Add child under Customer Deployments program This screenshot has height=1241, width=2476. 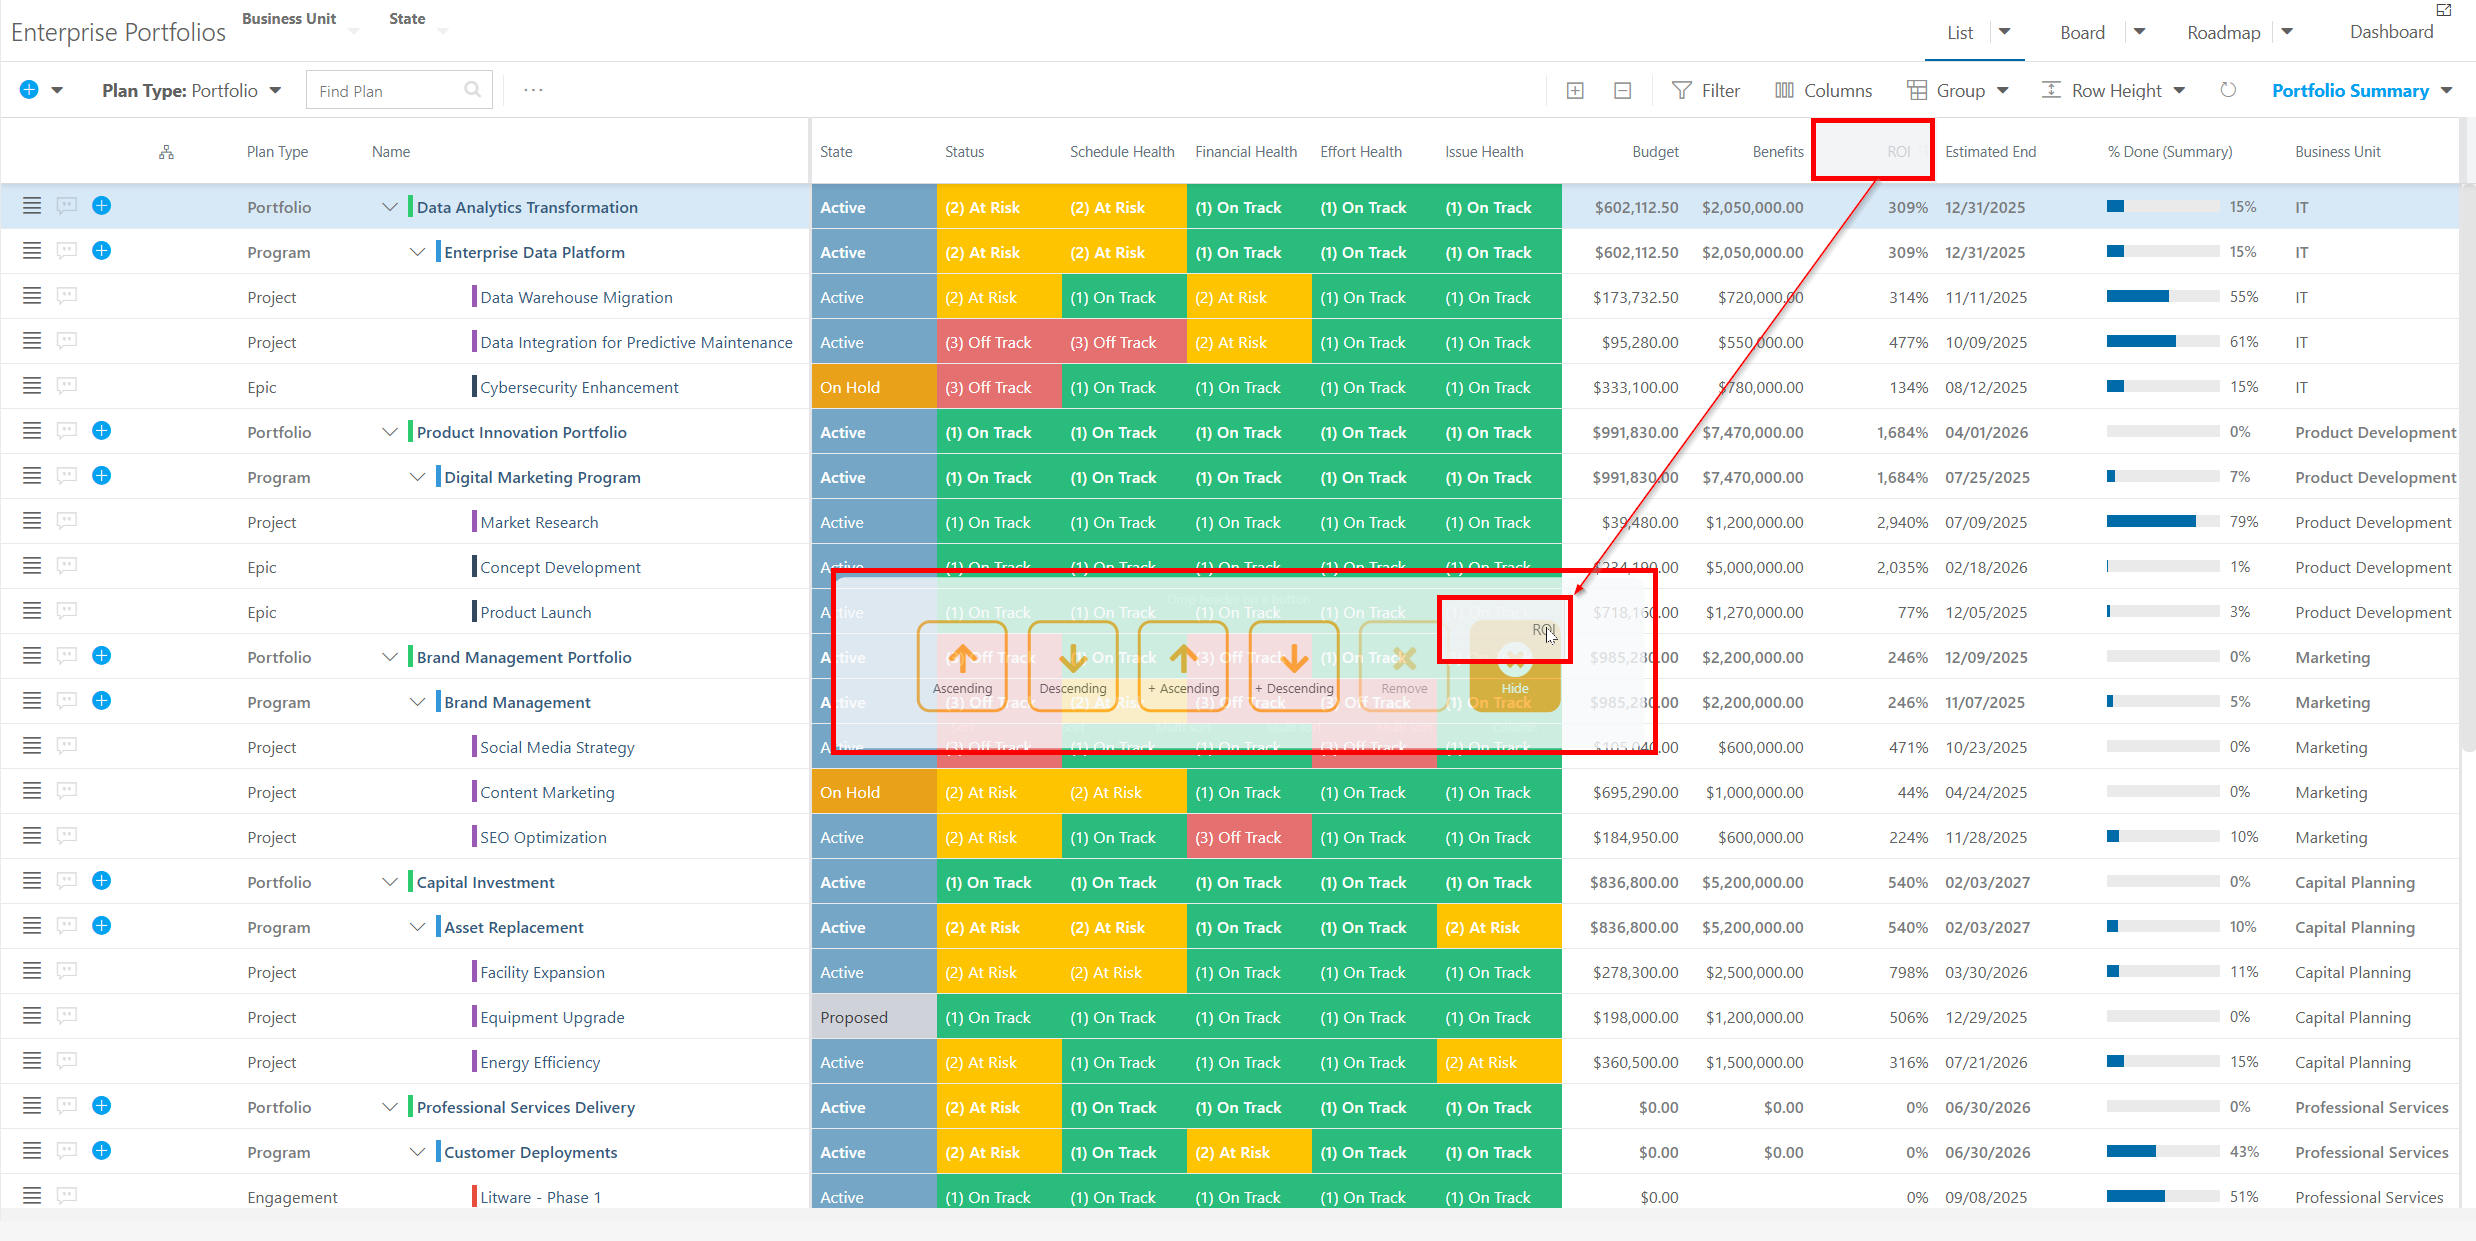click(x=101, y=1151)
